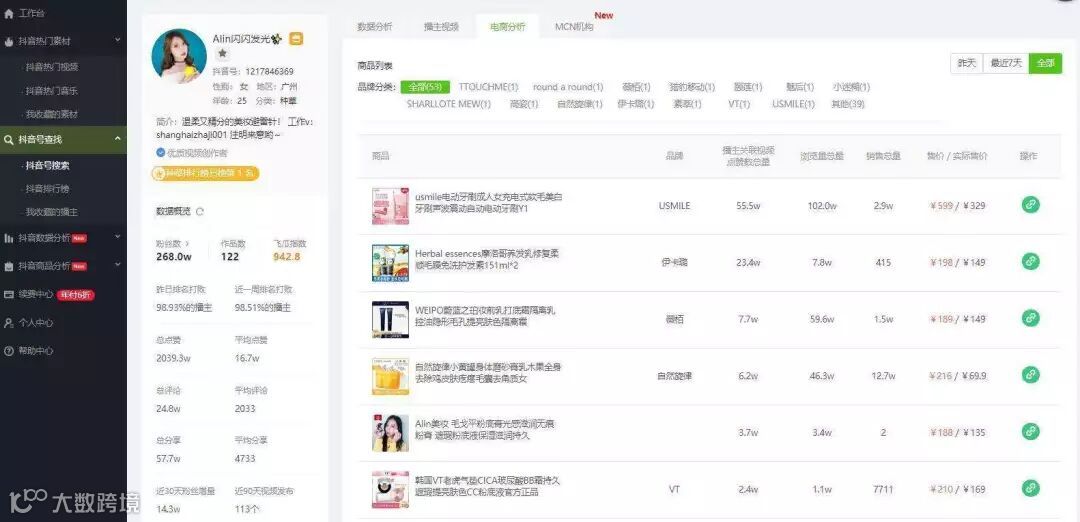This screenshot has height=522, width=1080.
Task: Collapse the 抖音热门素材 section chevron
Action: [x=117, y=41]
